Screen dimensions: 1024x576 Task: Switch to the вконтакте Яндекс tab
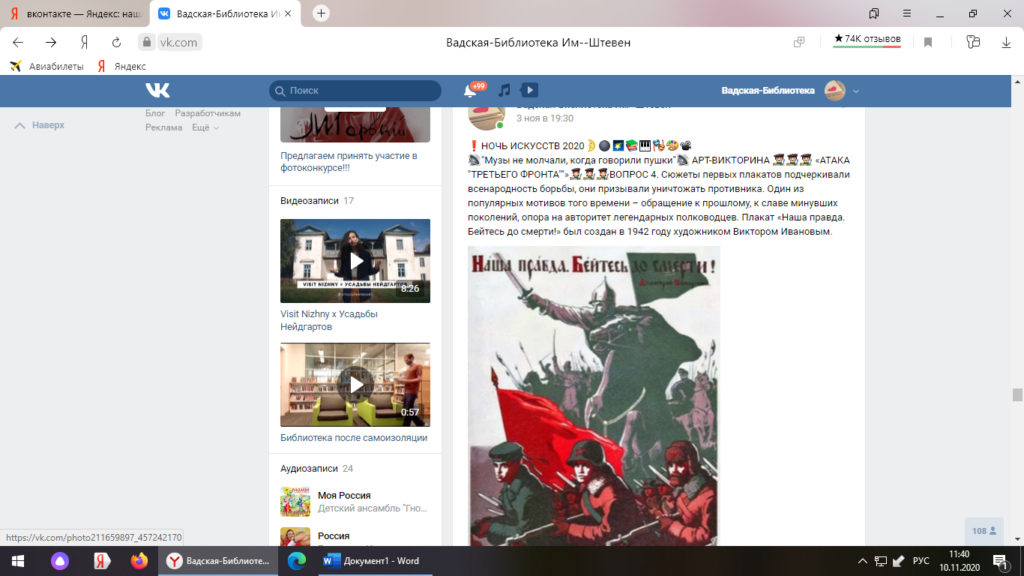click(x=75, y=14)
